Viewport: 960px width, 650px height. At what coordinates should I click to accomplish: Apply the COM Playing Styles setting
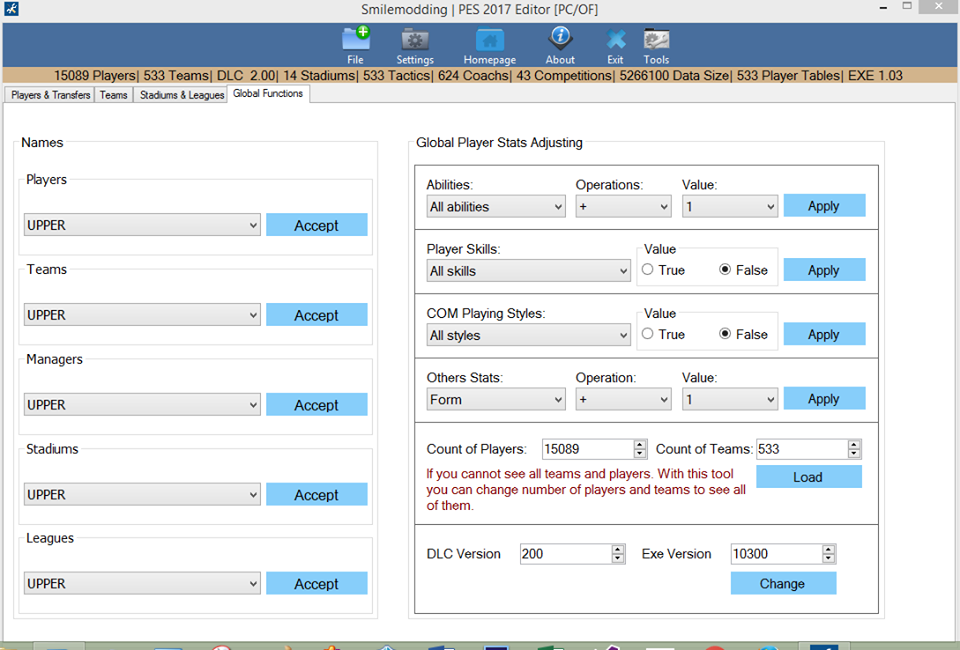pos(824,334)
